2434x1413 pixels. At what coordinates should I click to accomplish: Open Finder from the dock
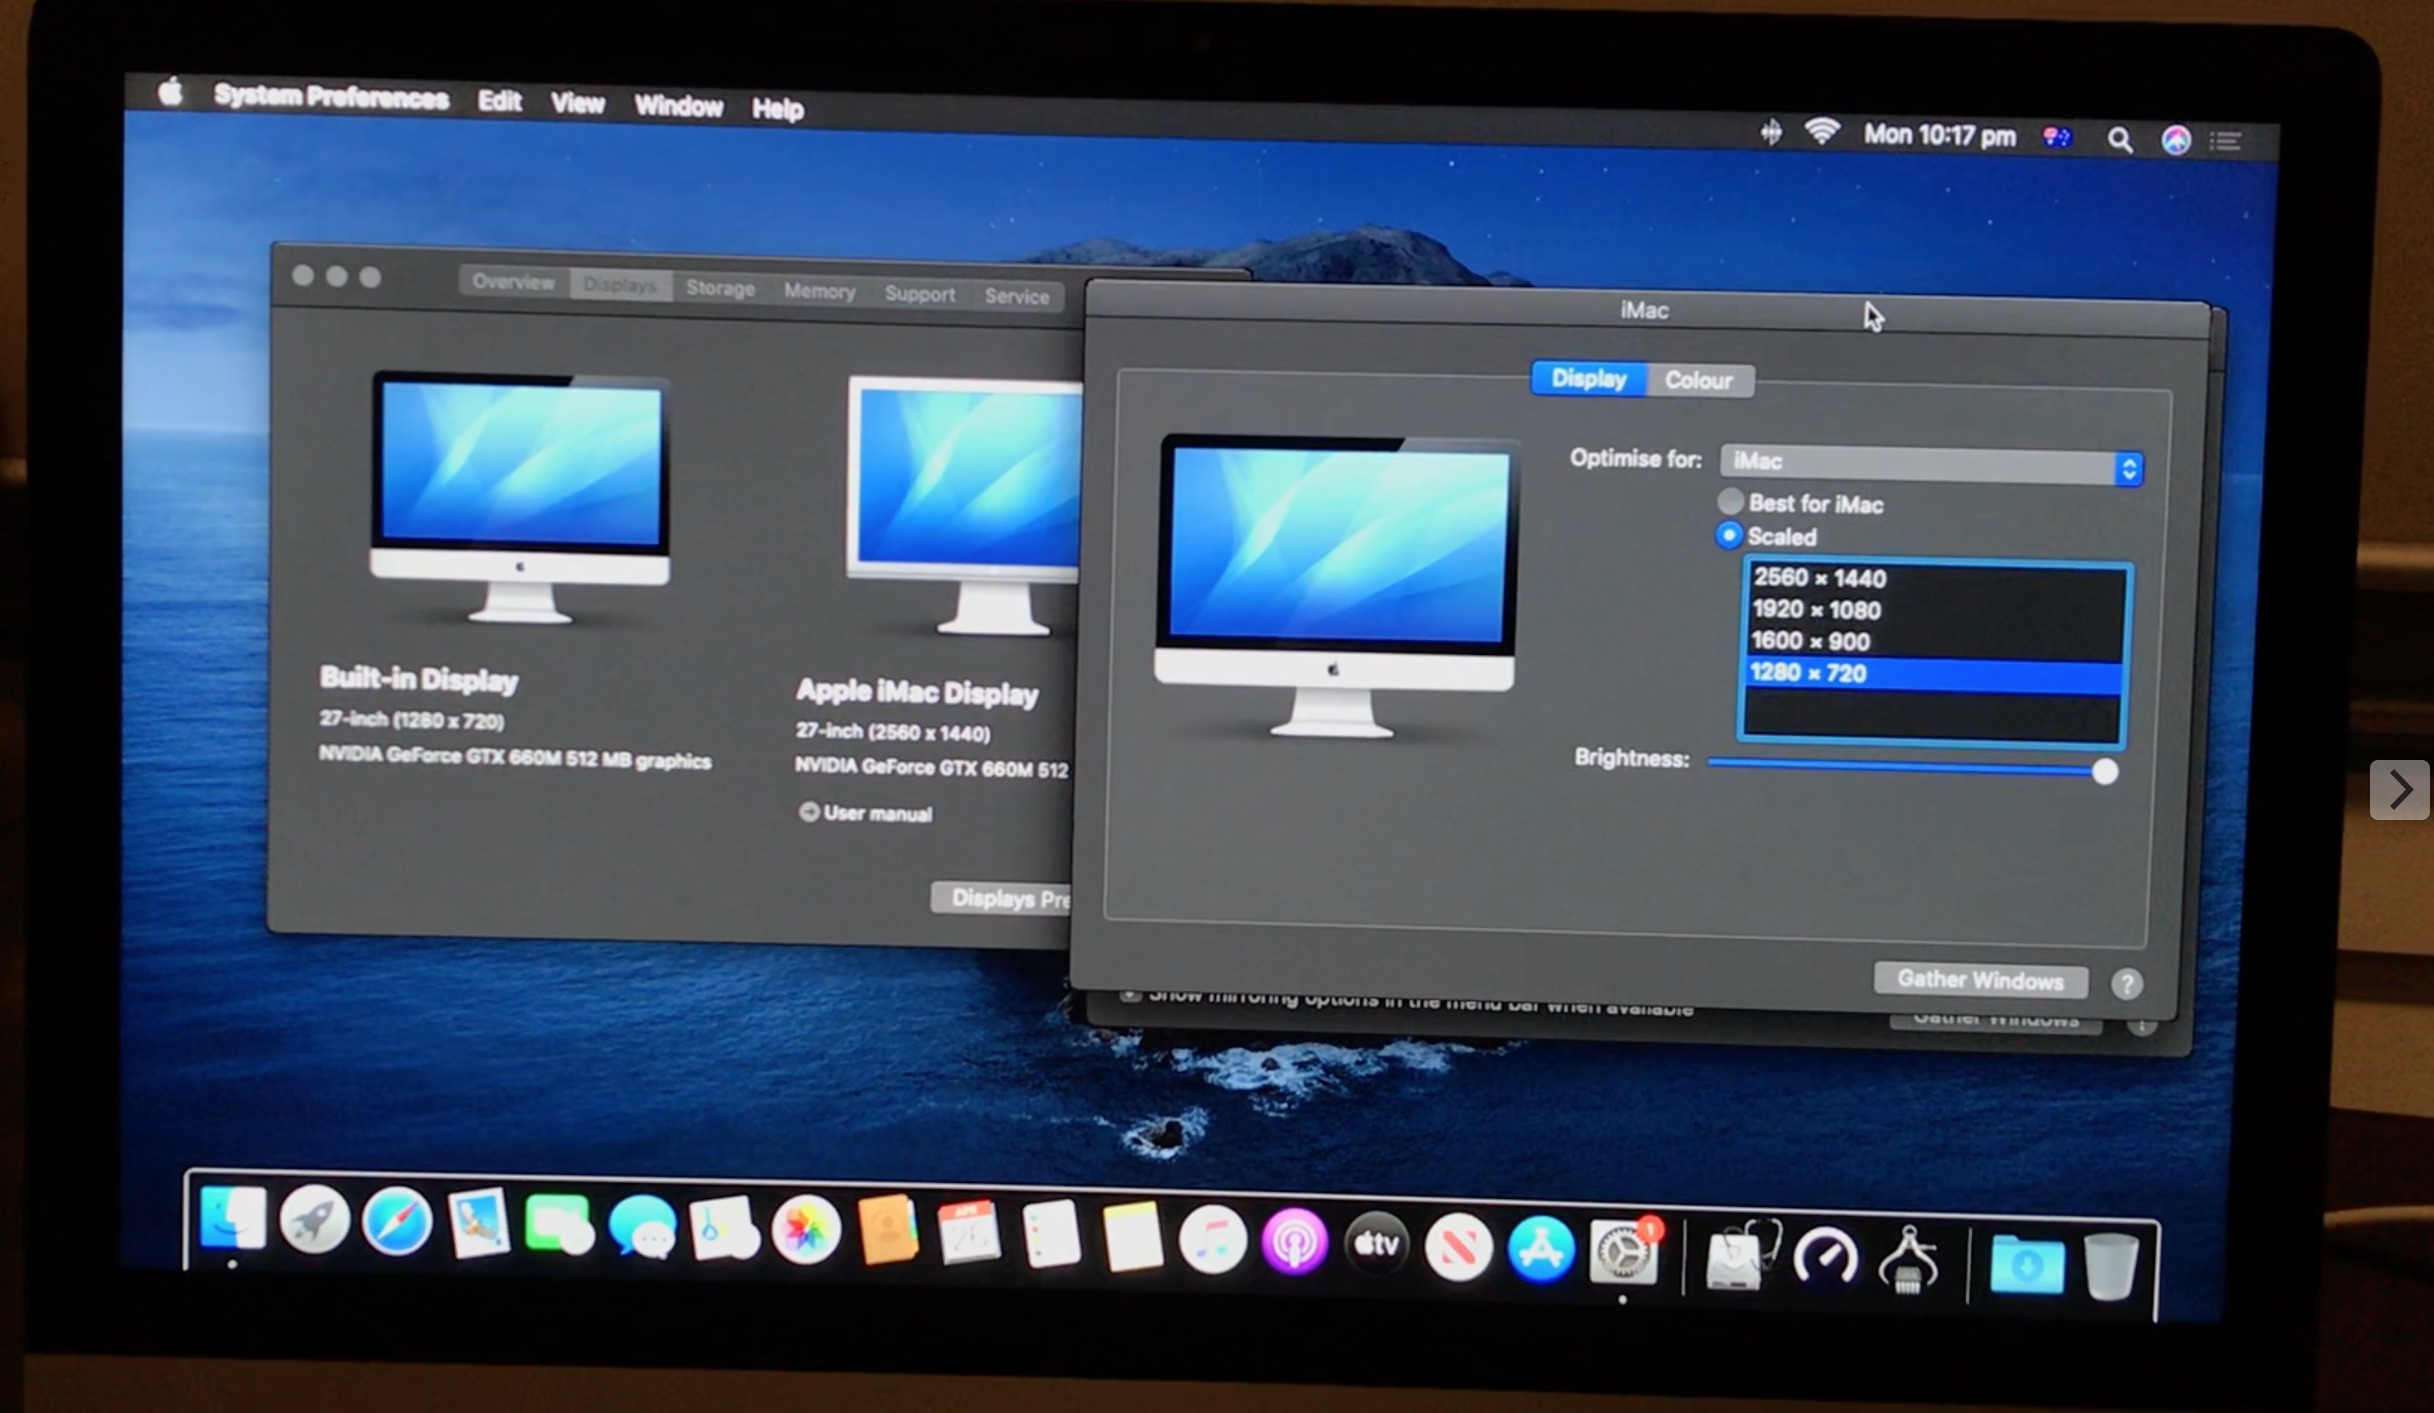(x=233, y=1218)
